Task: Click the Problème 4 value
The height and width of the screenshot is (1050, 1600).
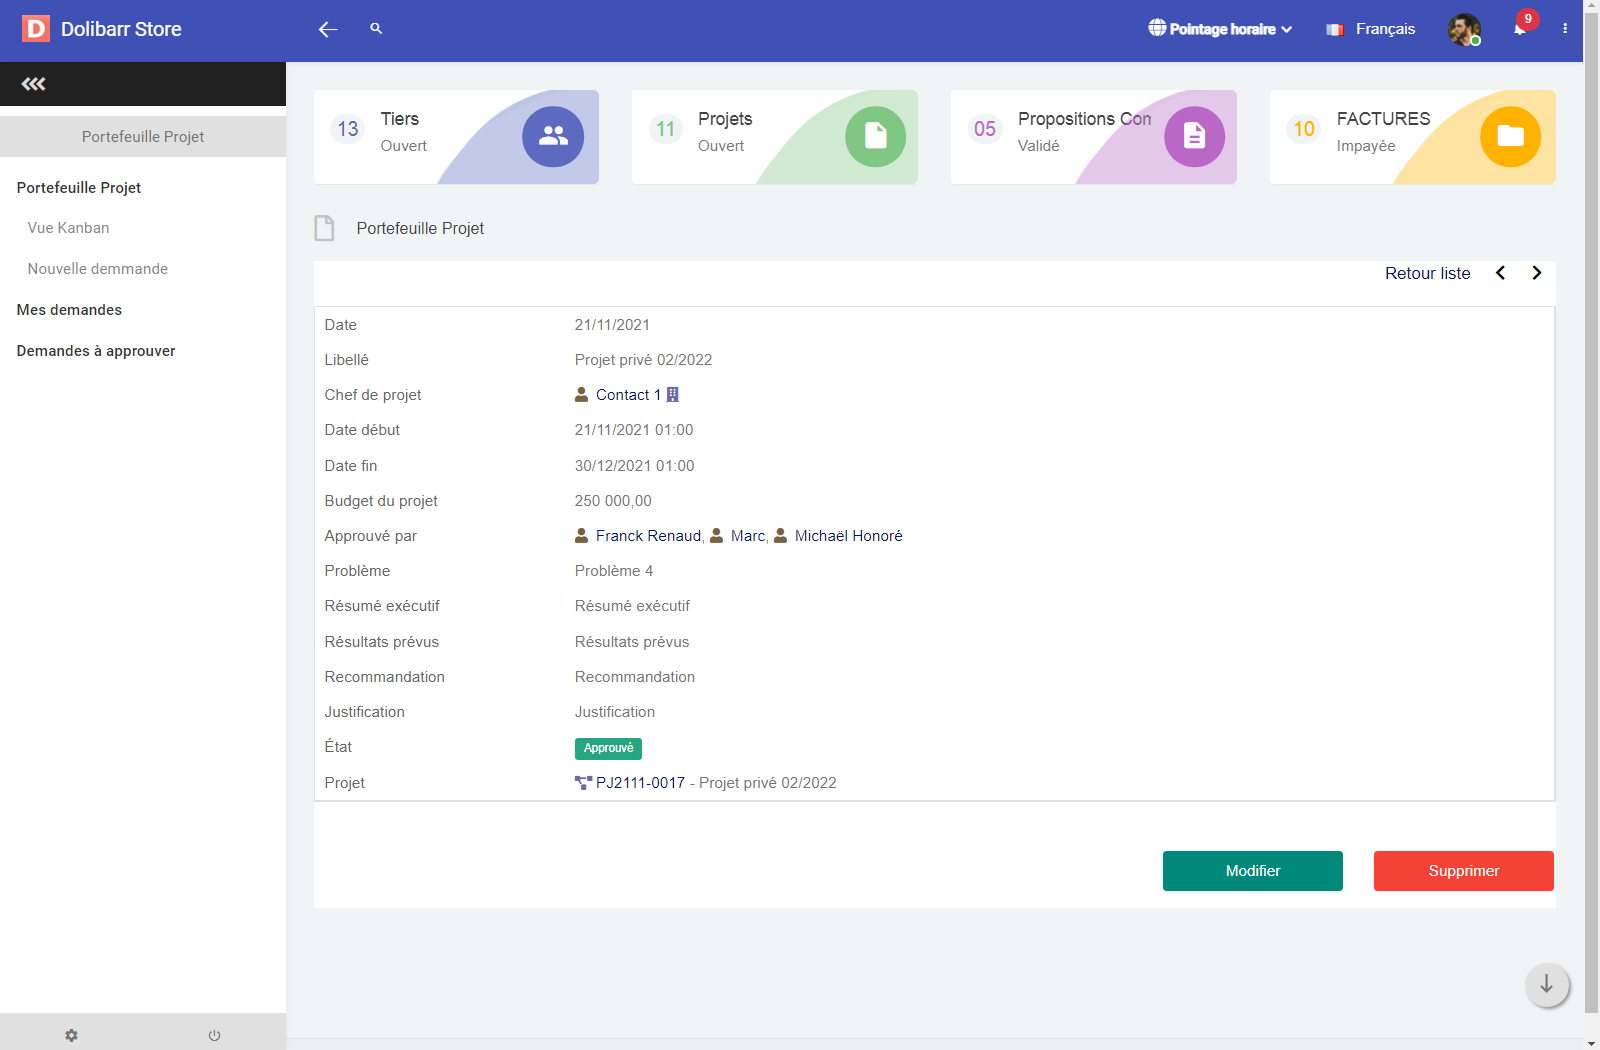Action: click(614, 571)
